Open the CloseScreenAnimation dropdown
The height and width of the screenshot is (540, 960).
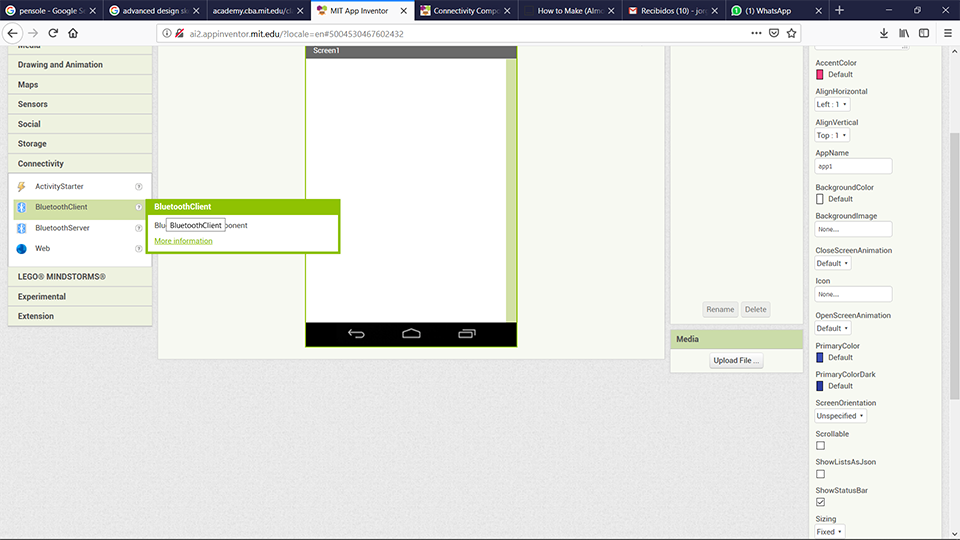point(833,263)
